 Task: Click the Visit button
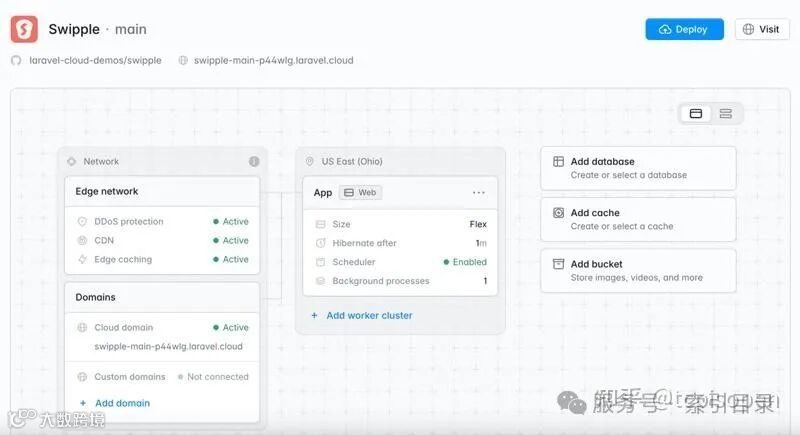tap(762, 29)
